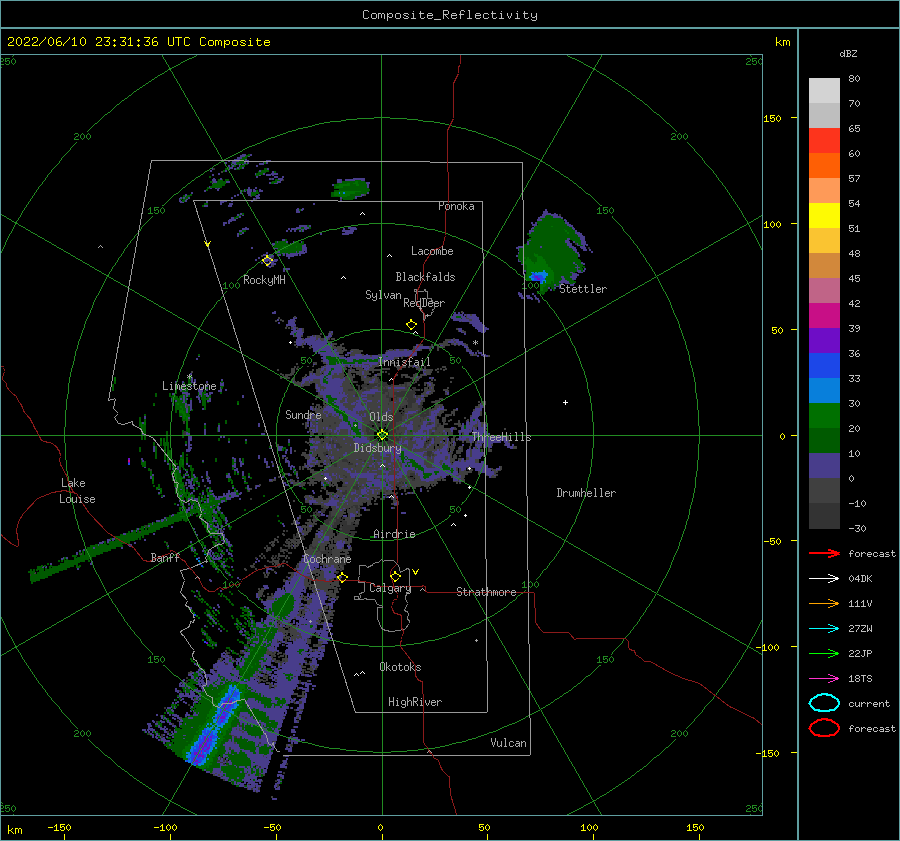Click the Strathmore town label
This screenshot has height=841, width=900.
486,592
